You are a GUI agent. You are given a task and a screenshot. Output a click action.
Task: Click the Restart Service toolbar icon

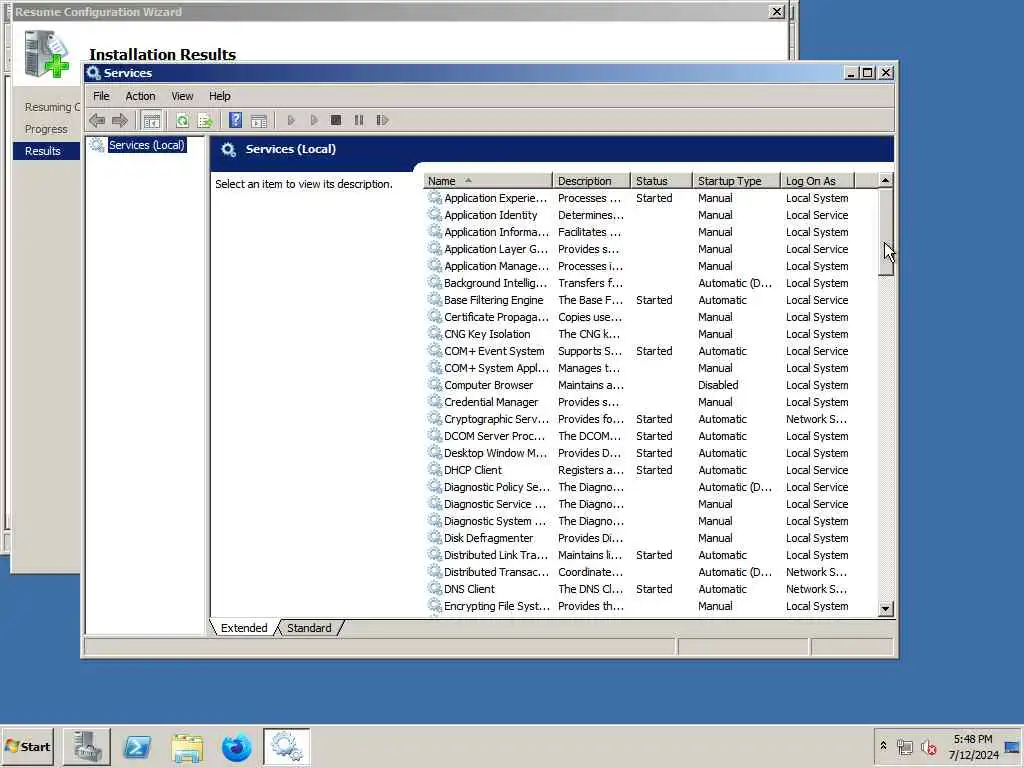(x=383, y=120)
